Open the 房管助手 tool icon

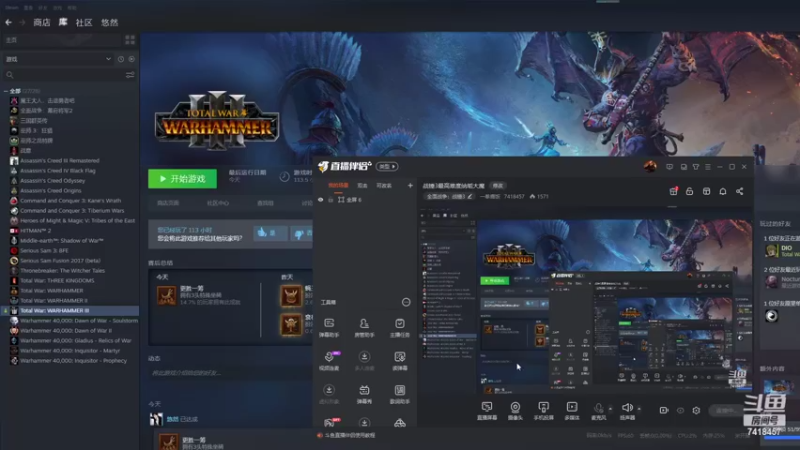[364, 327]
